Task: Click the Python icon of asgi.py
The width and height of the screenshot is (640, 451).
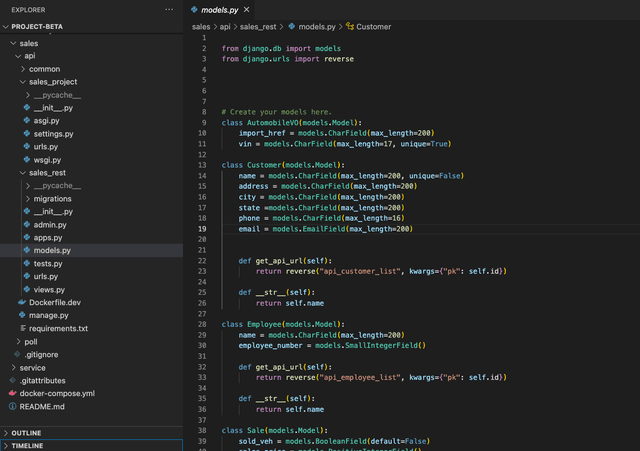Action: (27, 120)
